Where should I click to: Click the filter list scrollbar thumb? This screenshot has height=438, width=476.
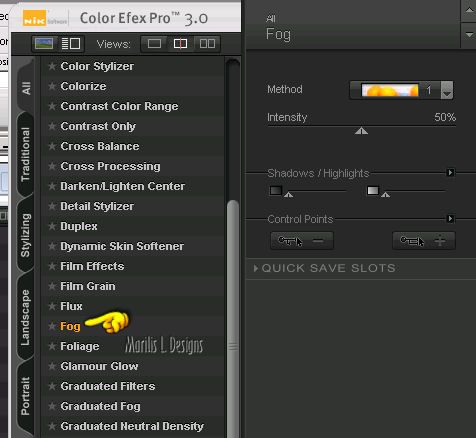[233, 318]
